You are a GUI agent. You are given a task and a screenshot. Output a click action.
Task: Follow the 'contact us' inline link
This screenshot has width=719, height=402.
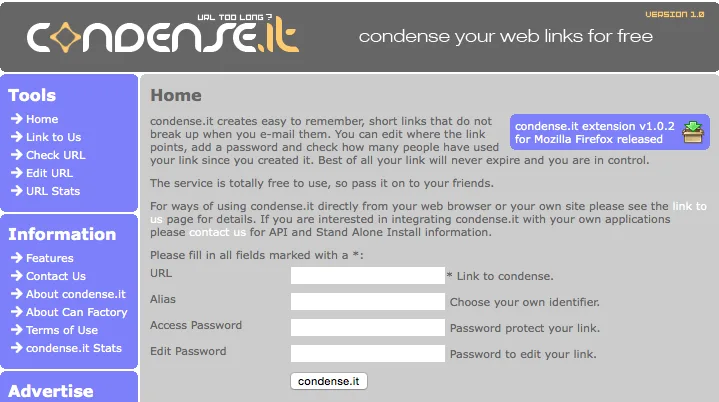pos(217,232)
